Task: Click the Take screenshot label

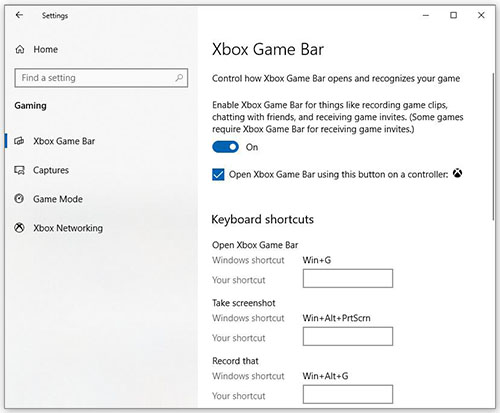Action: (244, 303)
